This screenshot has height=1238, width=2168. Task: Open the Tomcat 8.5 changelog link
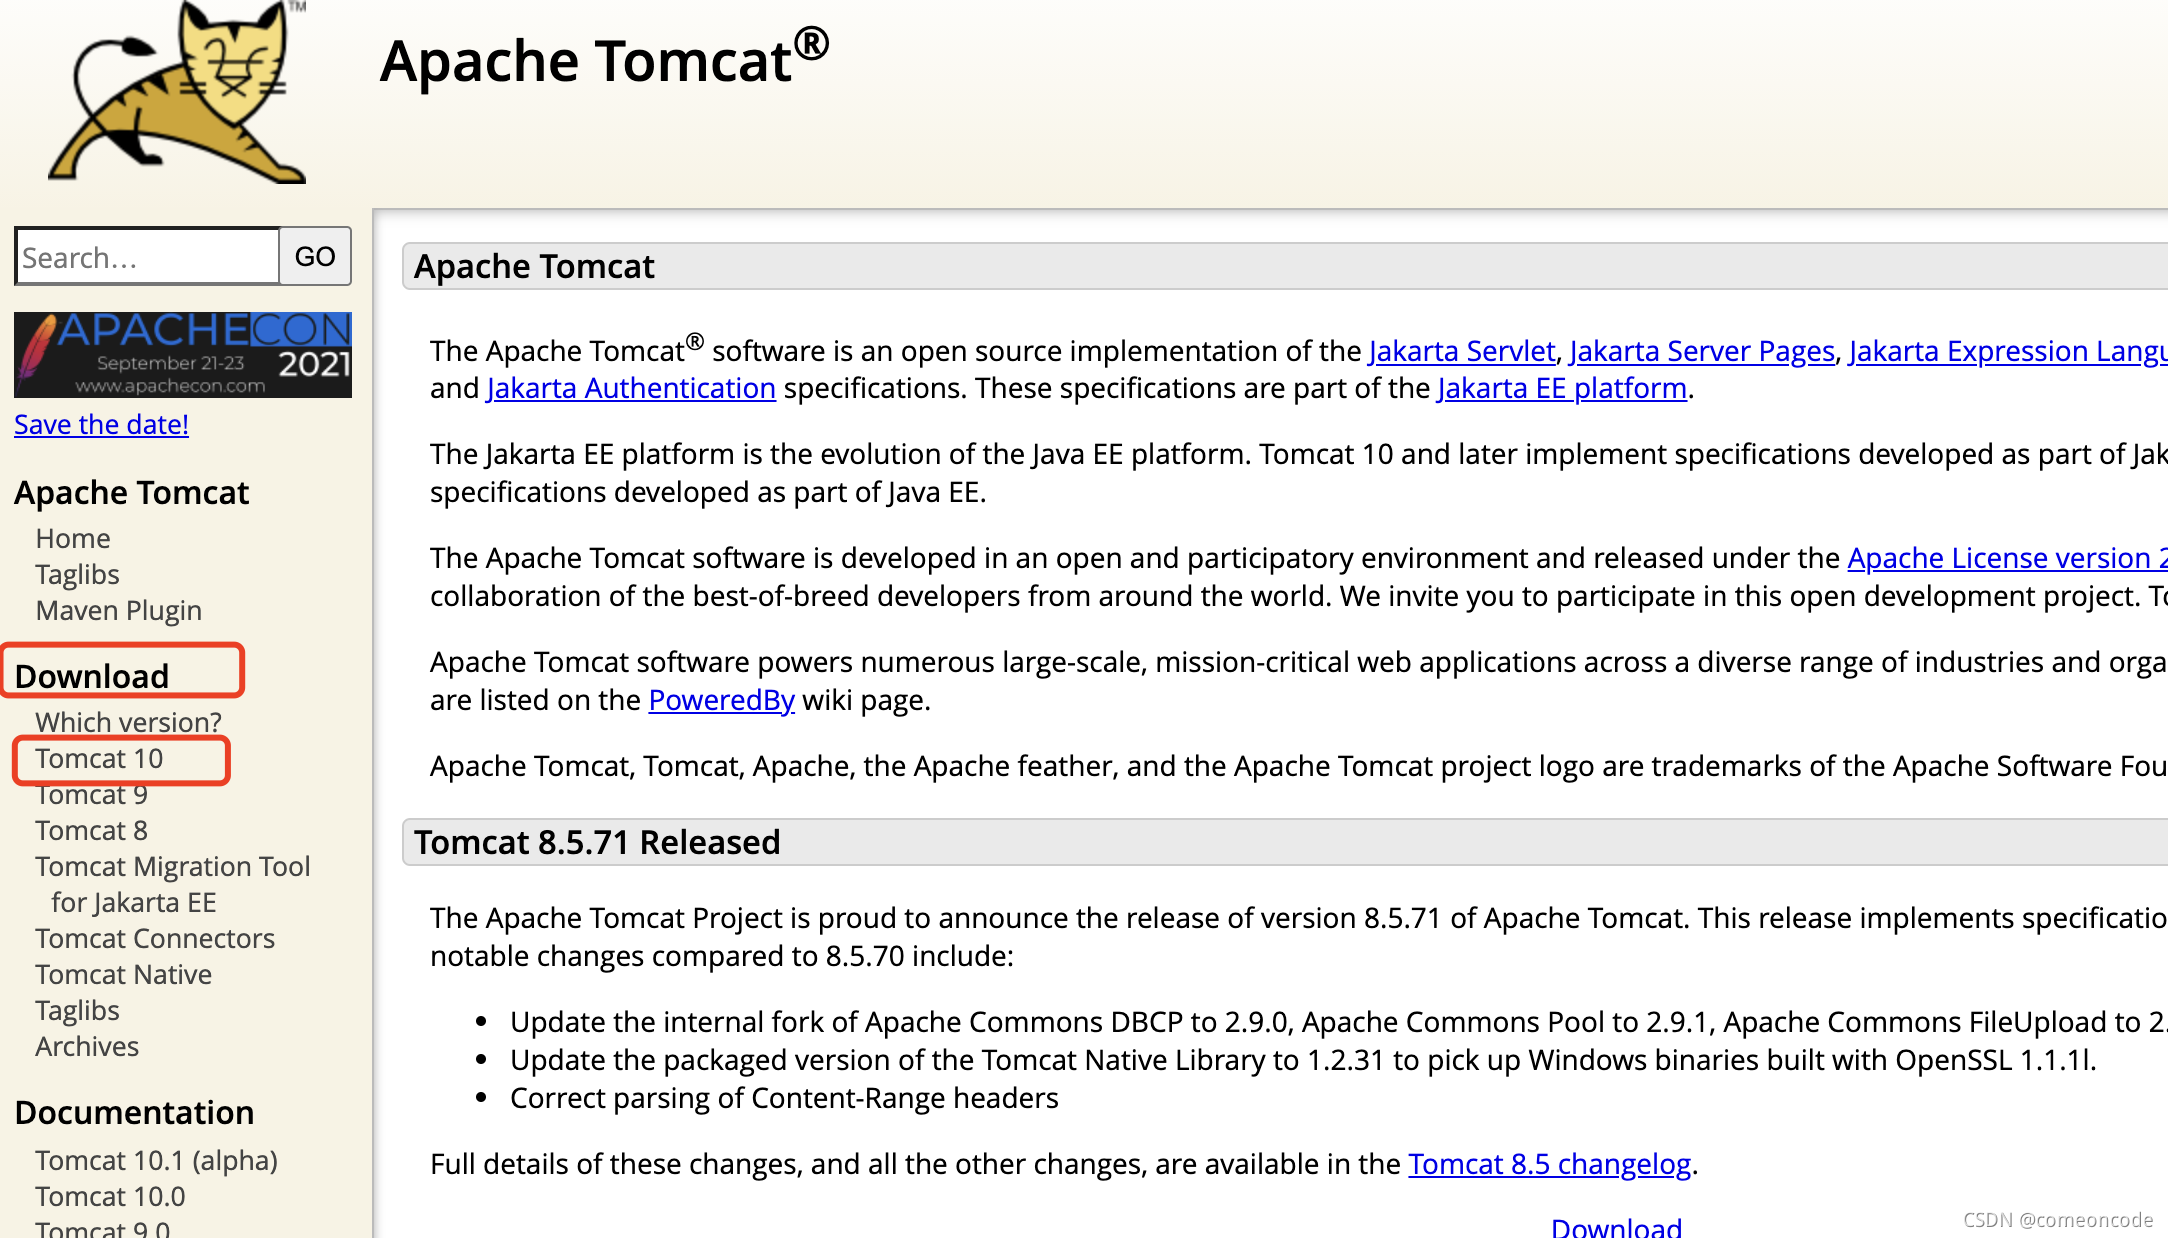pyautogui.click(x=1549, y=1164)
